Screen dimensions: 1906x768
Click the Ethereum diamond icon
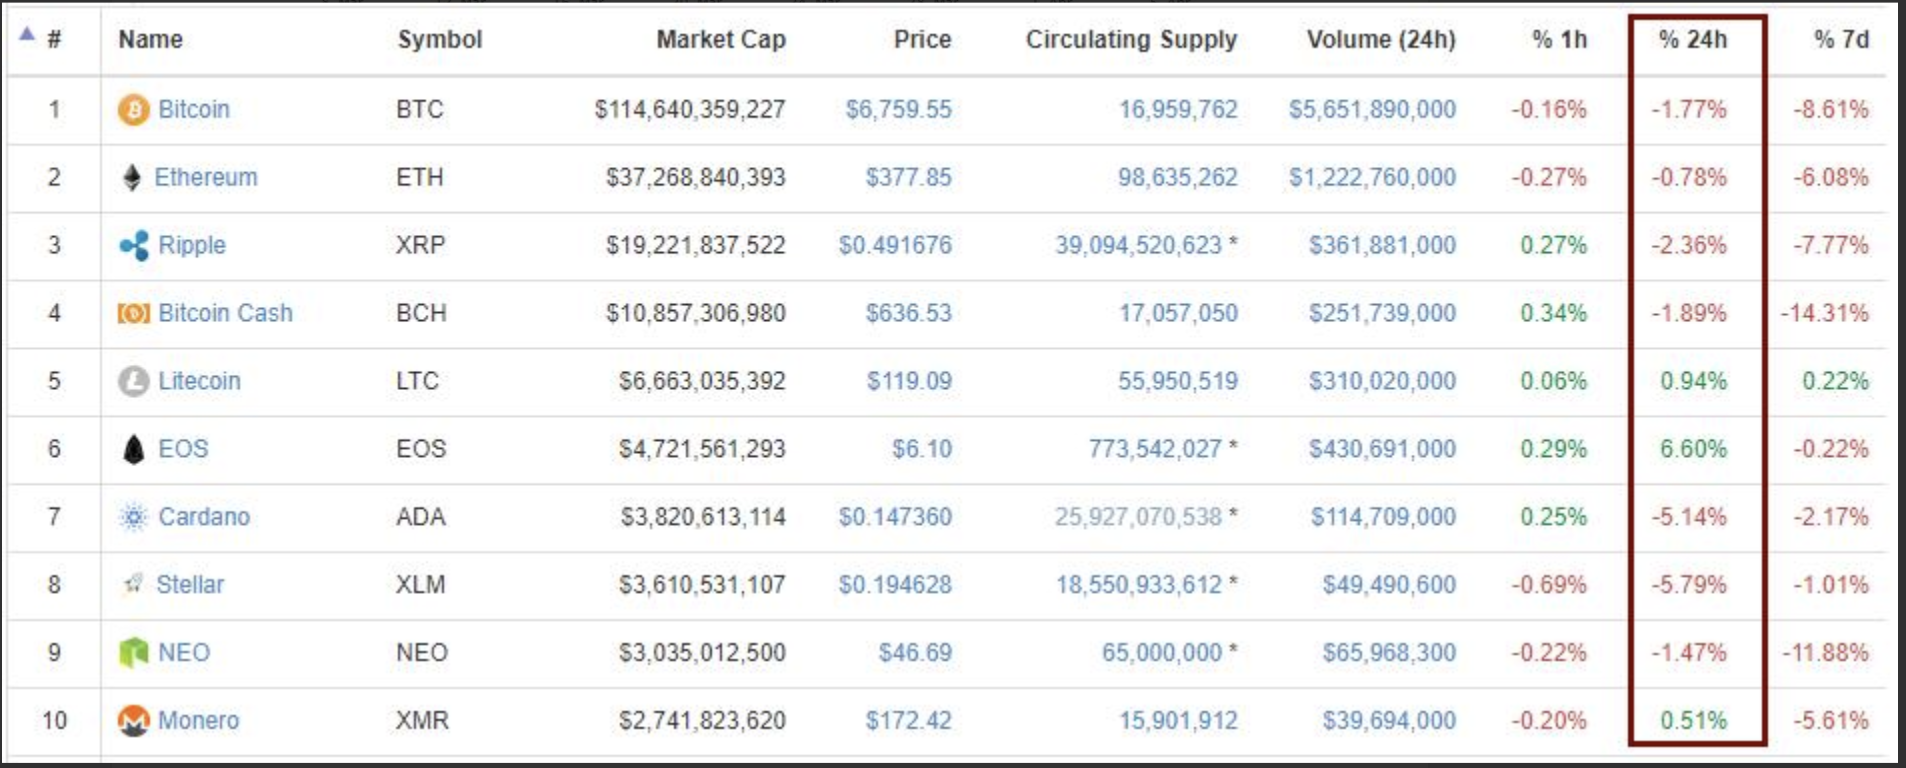click(132, 177)
